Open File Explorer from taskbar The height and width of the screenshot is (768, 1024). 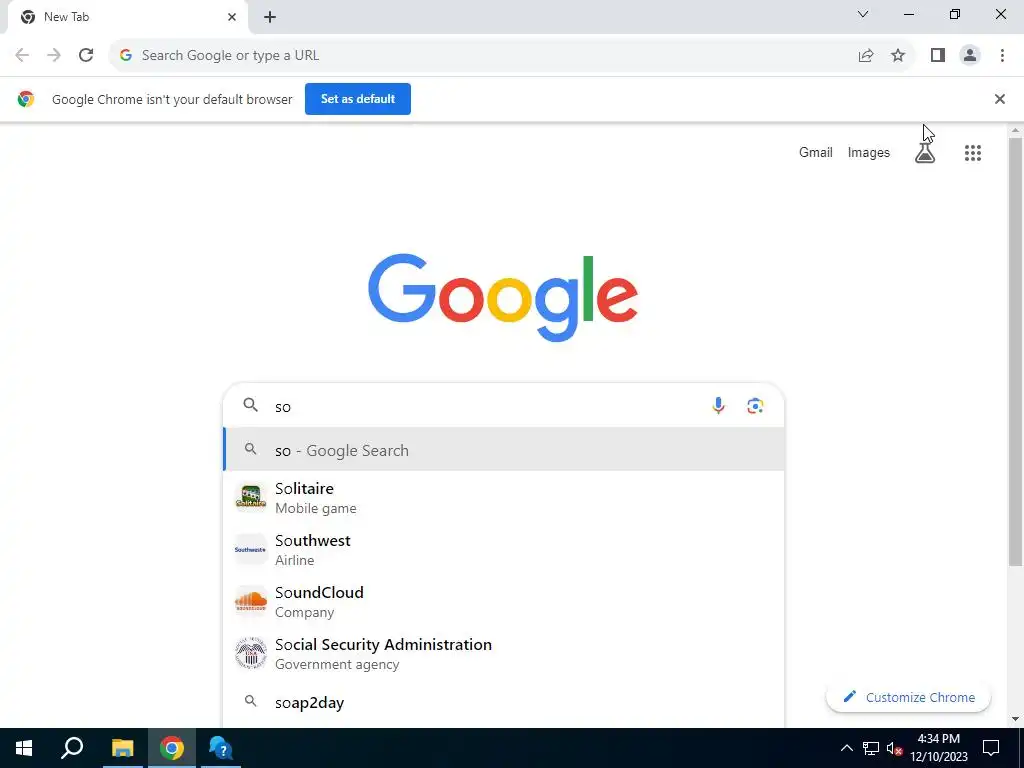[122, 748]
